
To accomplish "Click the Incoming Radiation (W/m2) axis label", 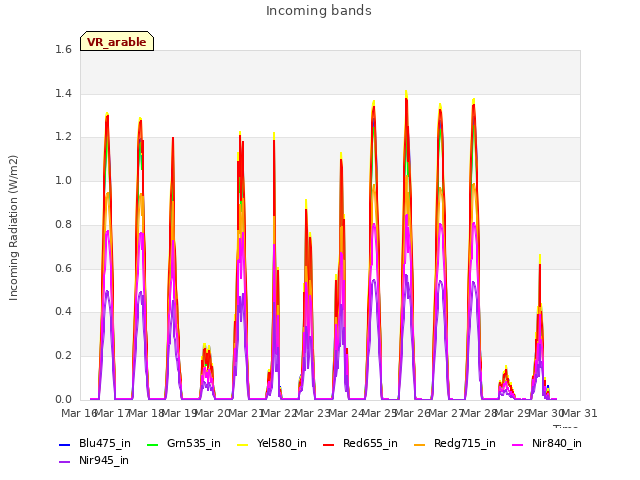I will 13,228.
